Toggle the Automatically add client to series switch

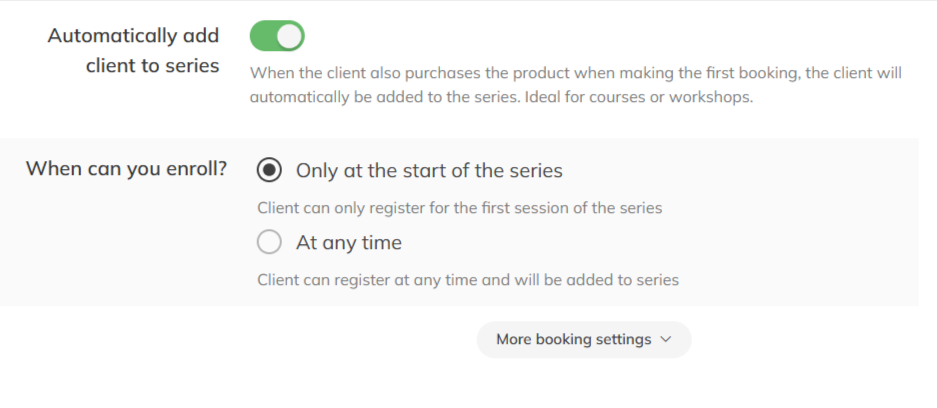(277, 37)
